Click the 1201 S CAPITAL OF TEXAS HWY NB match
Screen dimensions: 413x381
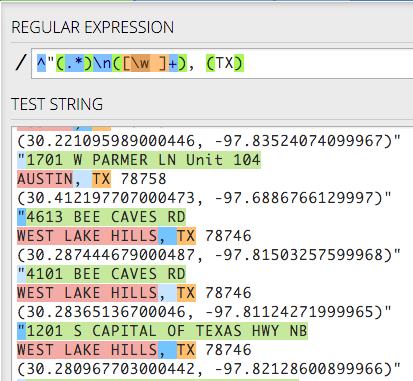coord(167,331)
